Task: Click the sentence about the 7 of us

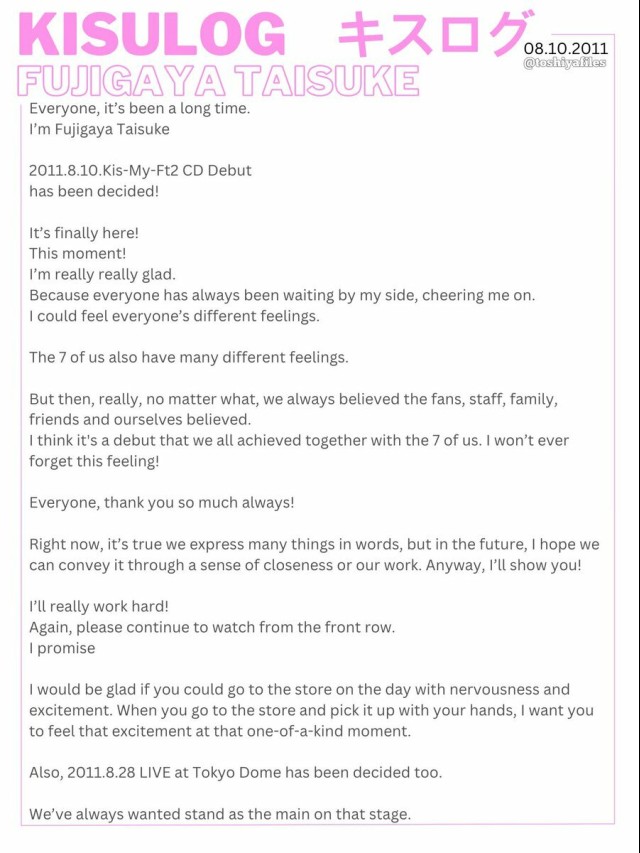Action: tap(189, 357)
